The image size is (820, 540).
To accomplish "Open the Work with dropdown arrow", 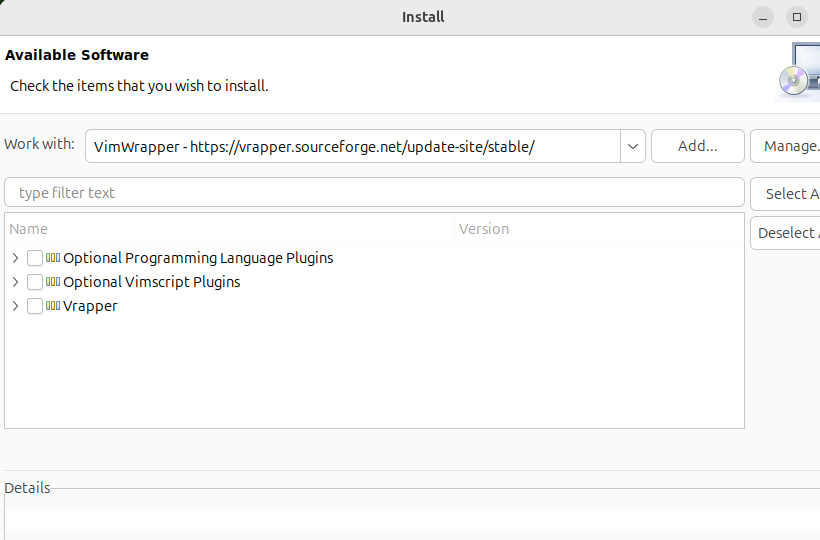I will [633, 146].
